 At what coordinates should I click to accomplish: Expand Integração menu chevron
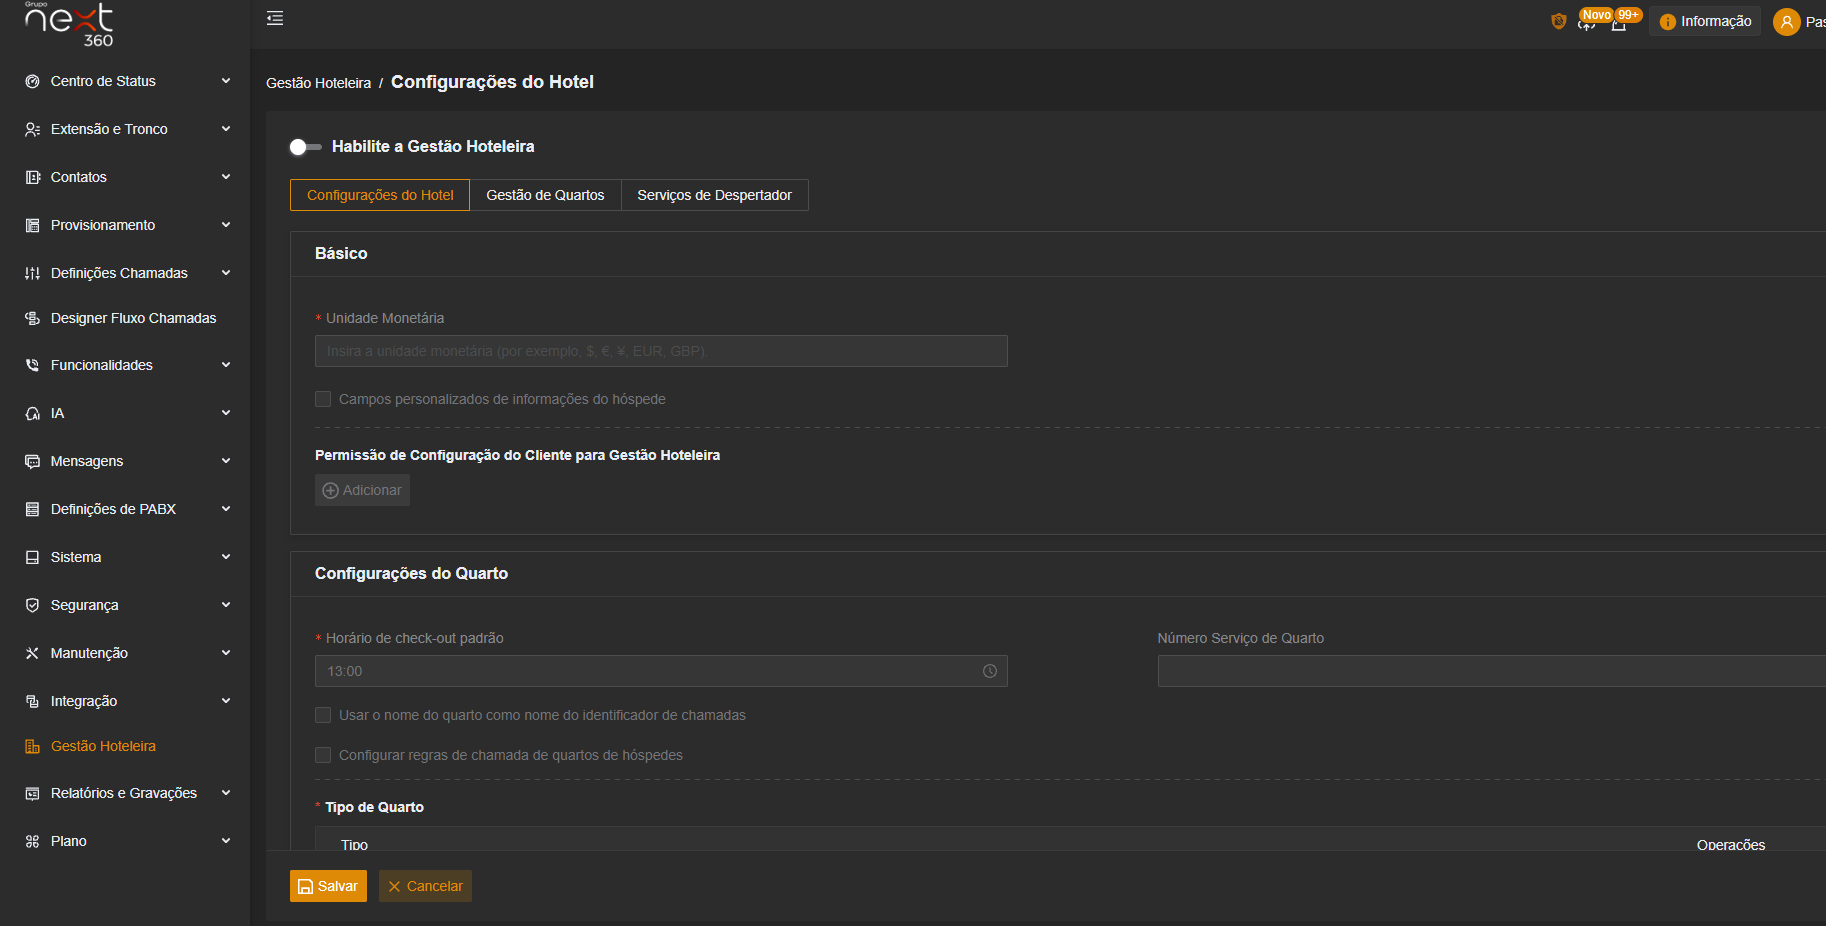click(226, 701)
